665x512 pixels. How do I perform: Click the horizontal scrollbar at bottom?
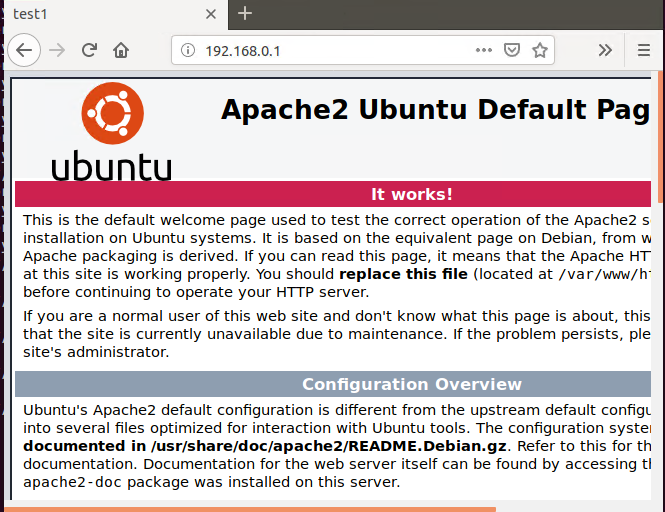click(250, 509)
